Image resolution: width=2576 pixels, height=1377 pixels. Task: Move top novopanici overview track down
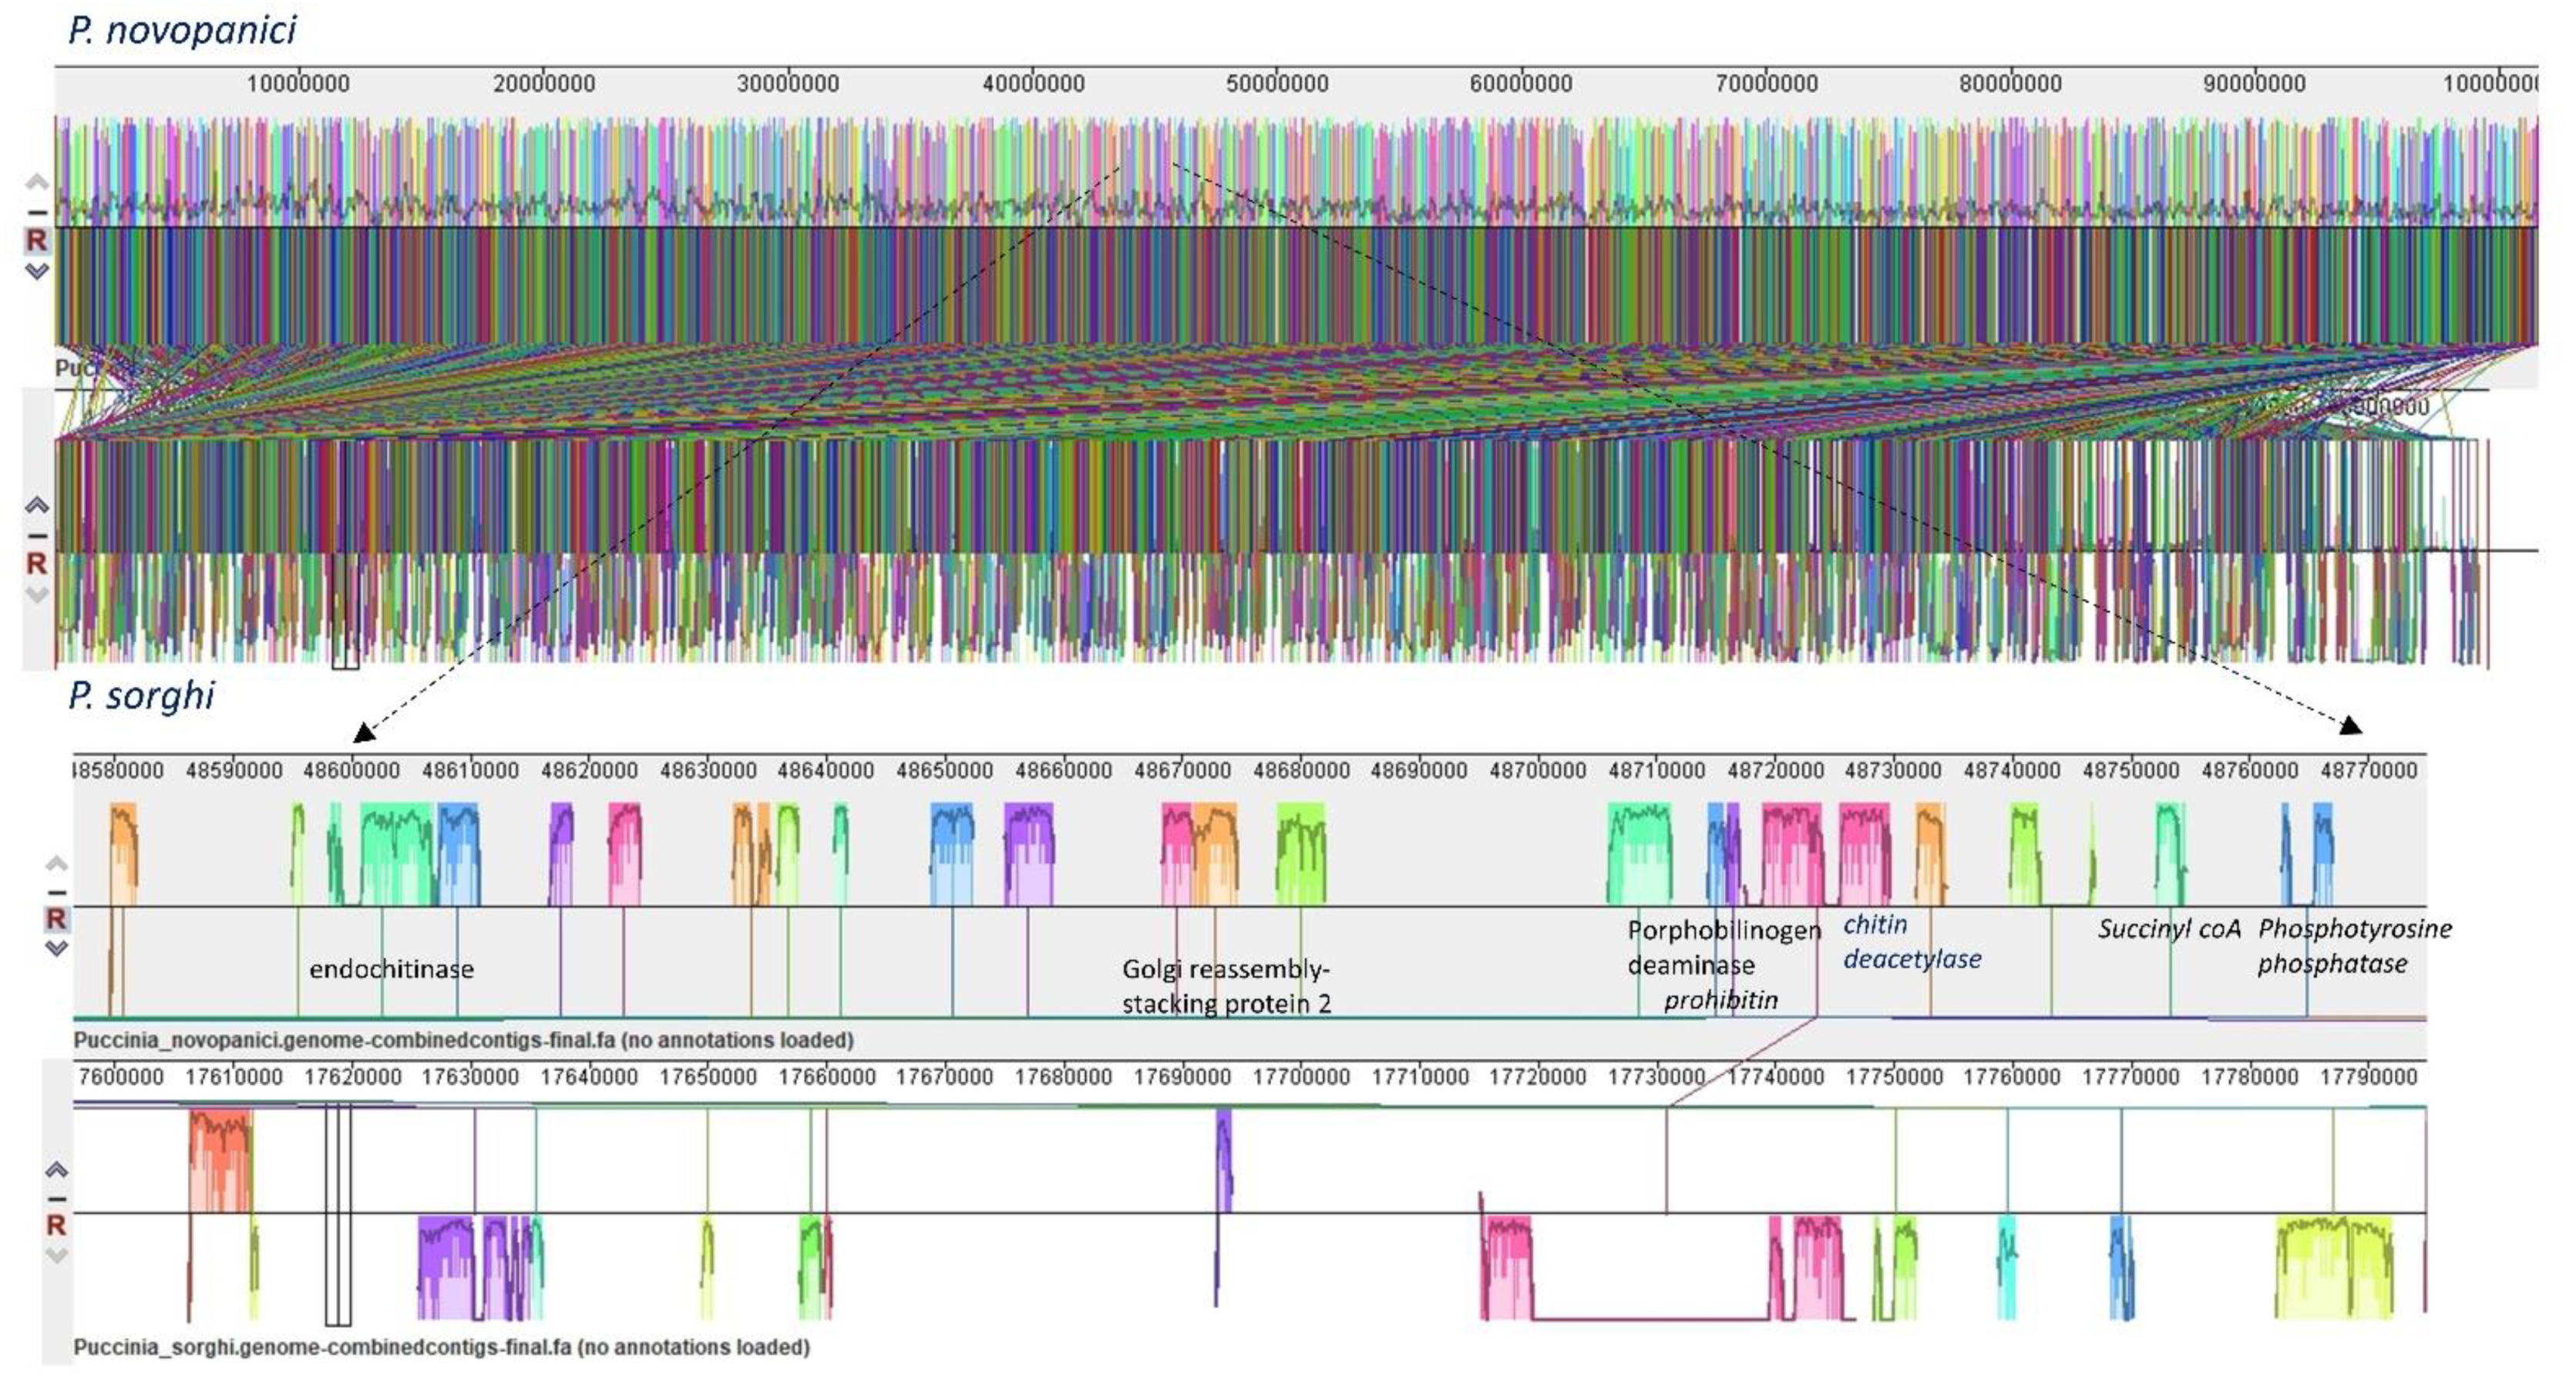pos(36,271)
